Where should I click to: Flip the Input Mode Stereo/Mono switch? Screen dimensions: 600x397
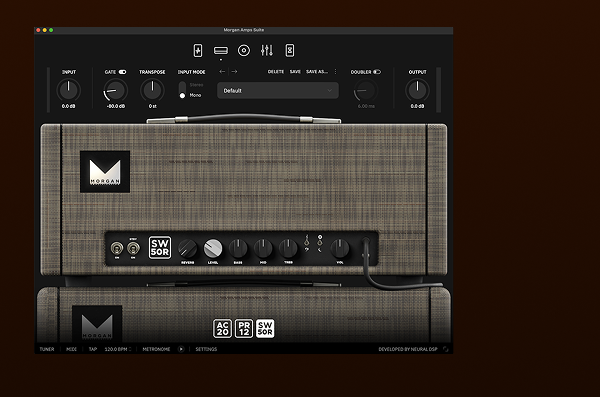pos(182,90)
